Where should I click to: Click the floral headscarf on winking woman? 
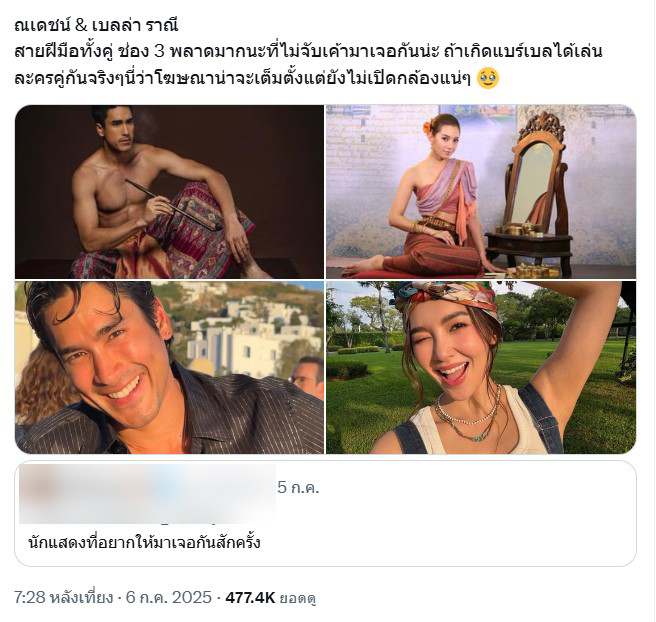click(445, 299)
